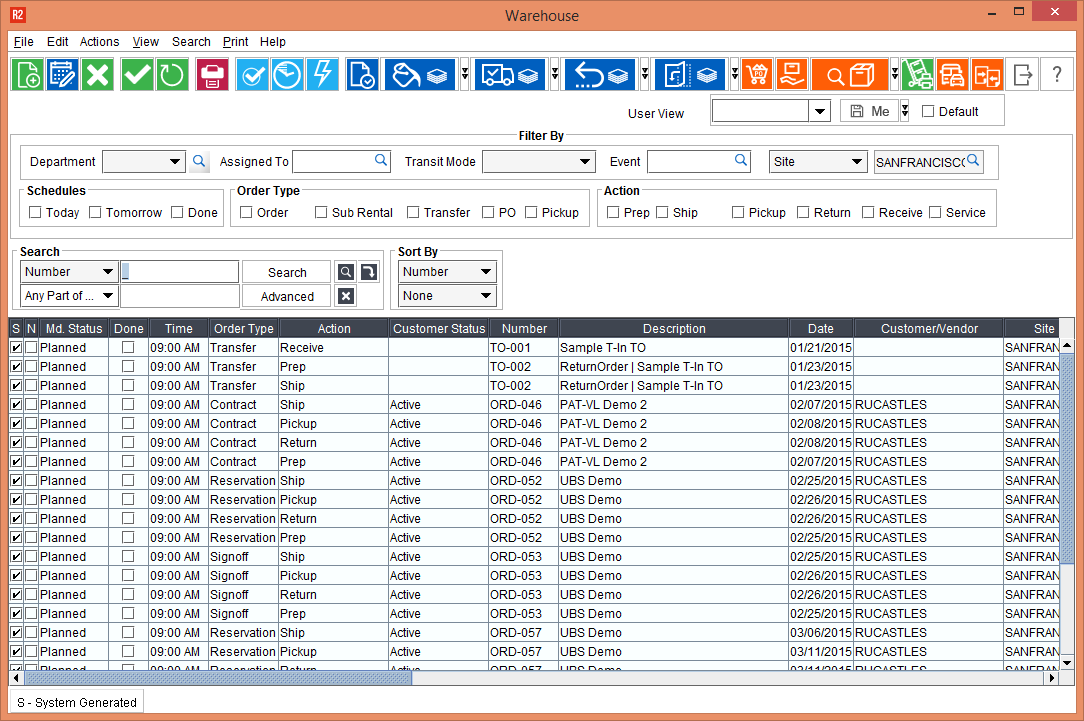This screenshot has width=1084, height=721.
Task: Open the Department dropdown list
Action: tap(175, 162)
